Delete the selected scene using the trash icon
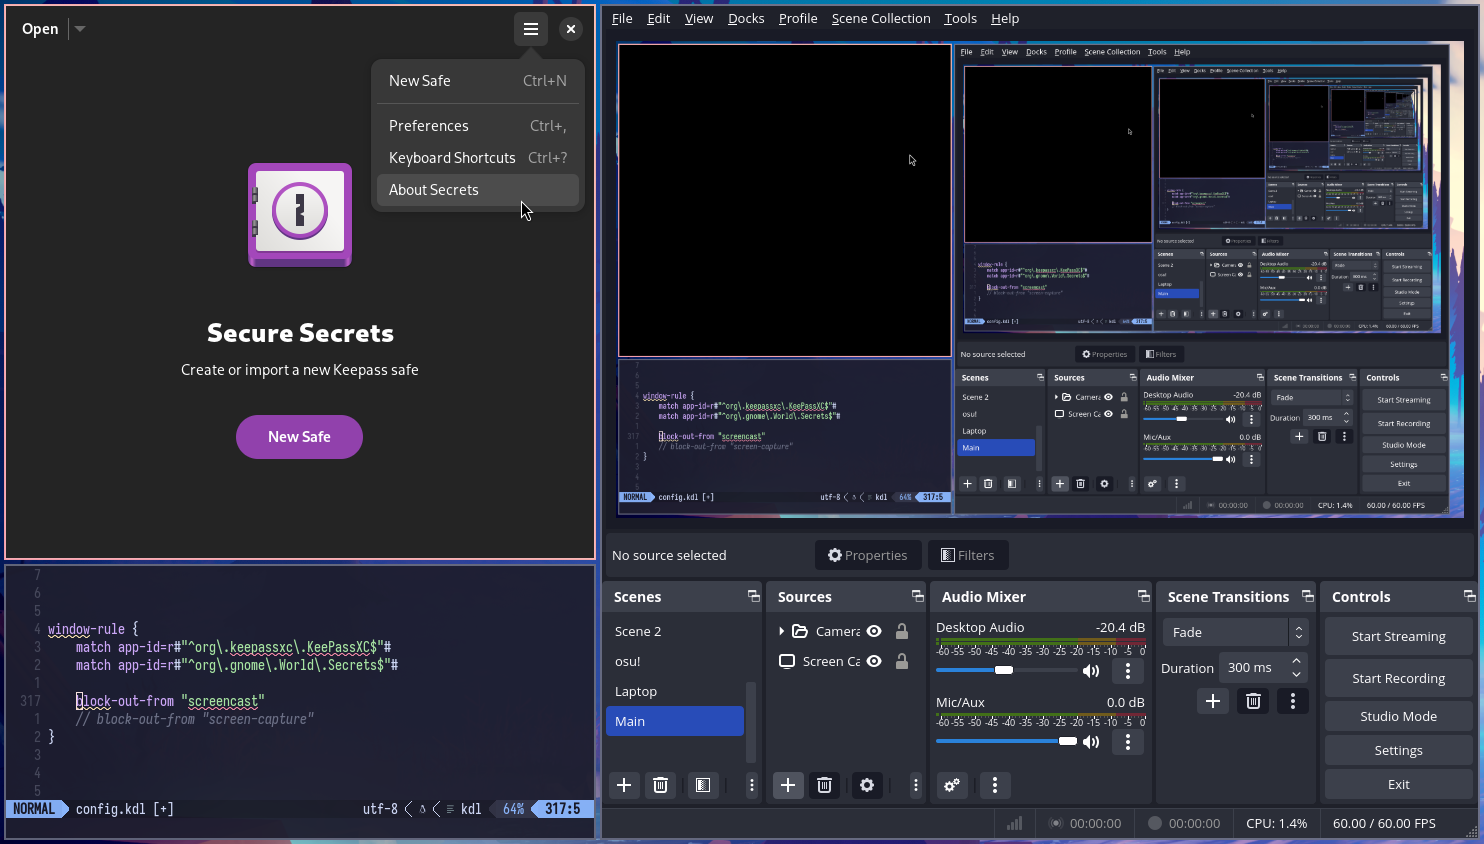1484x844 pixels. click(x=660, y=785)
